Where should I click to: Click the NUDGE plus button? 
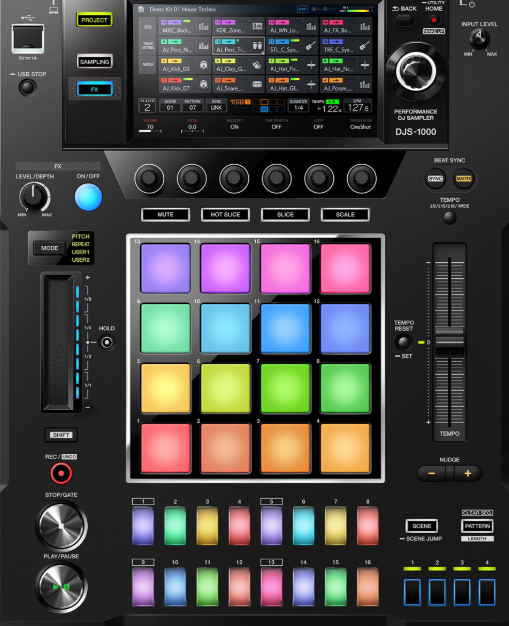(468, 473)
